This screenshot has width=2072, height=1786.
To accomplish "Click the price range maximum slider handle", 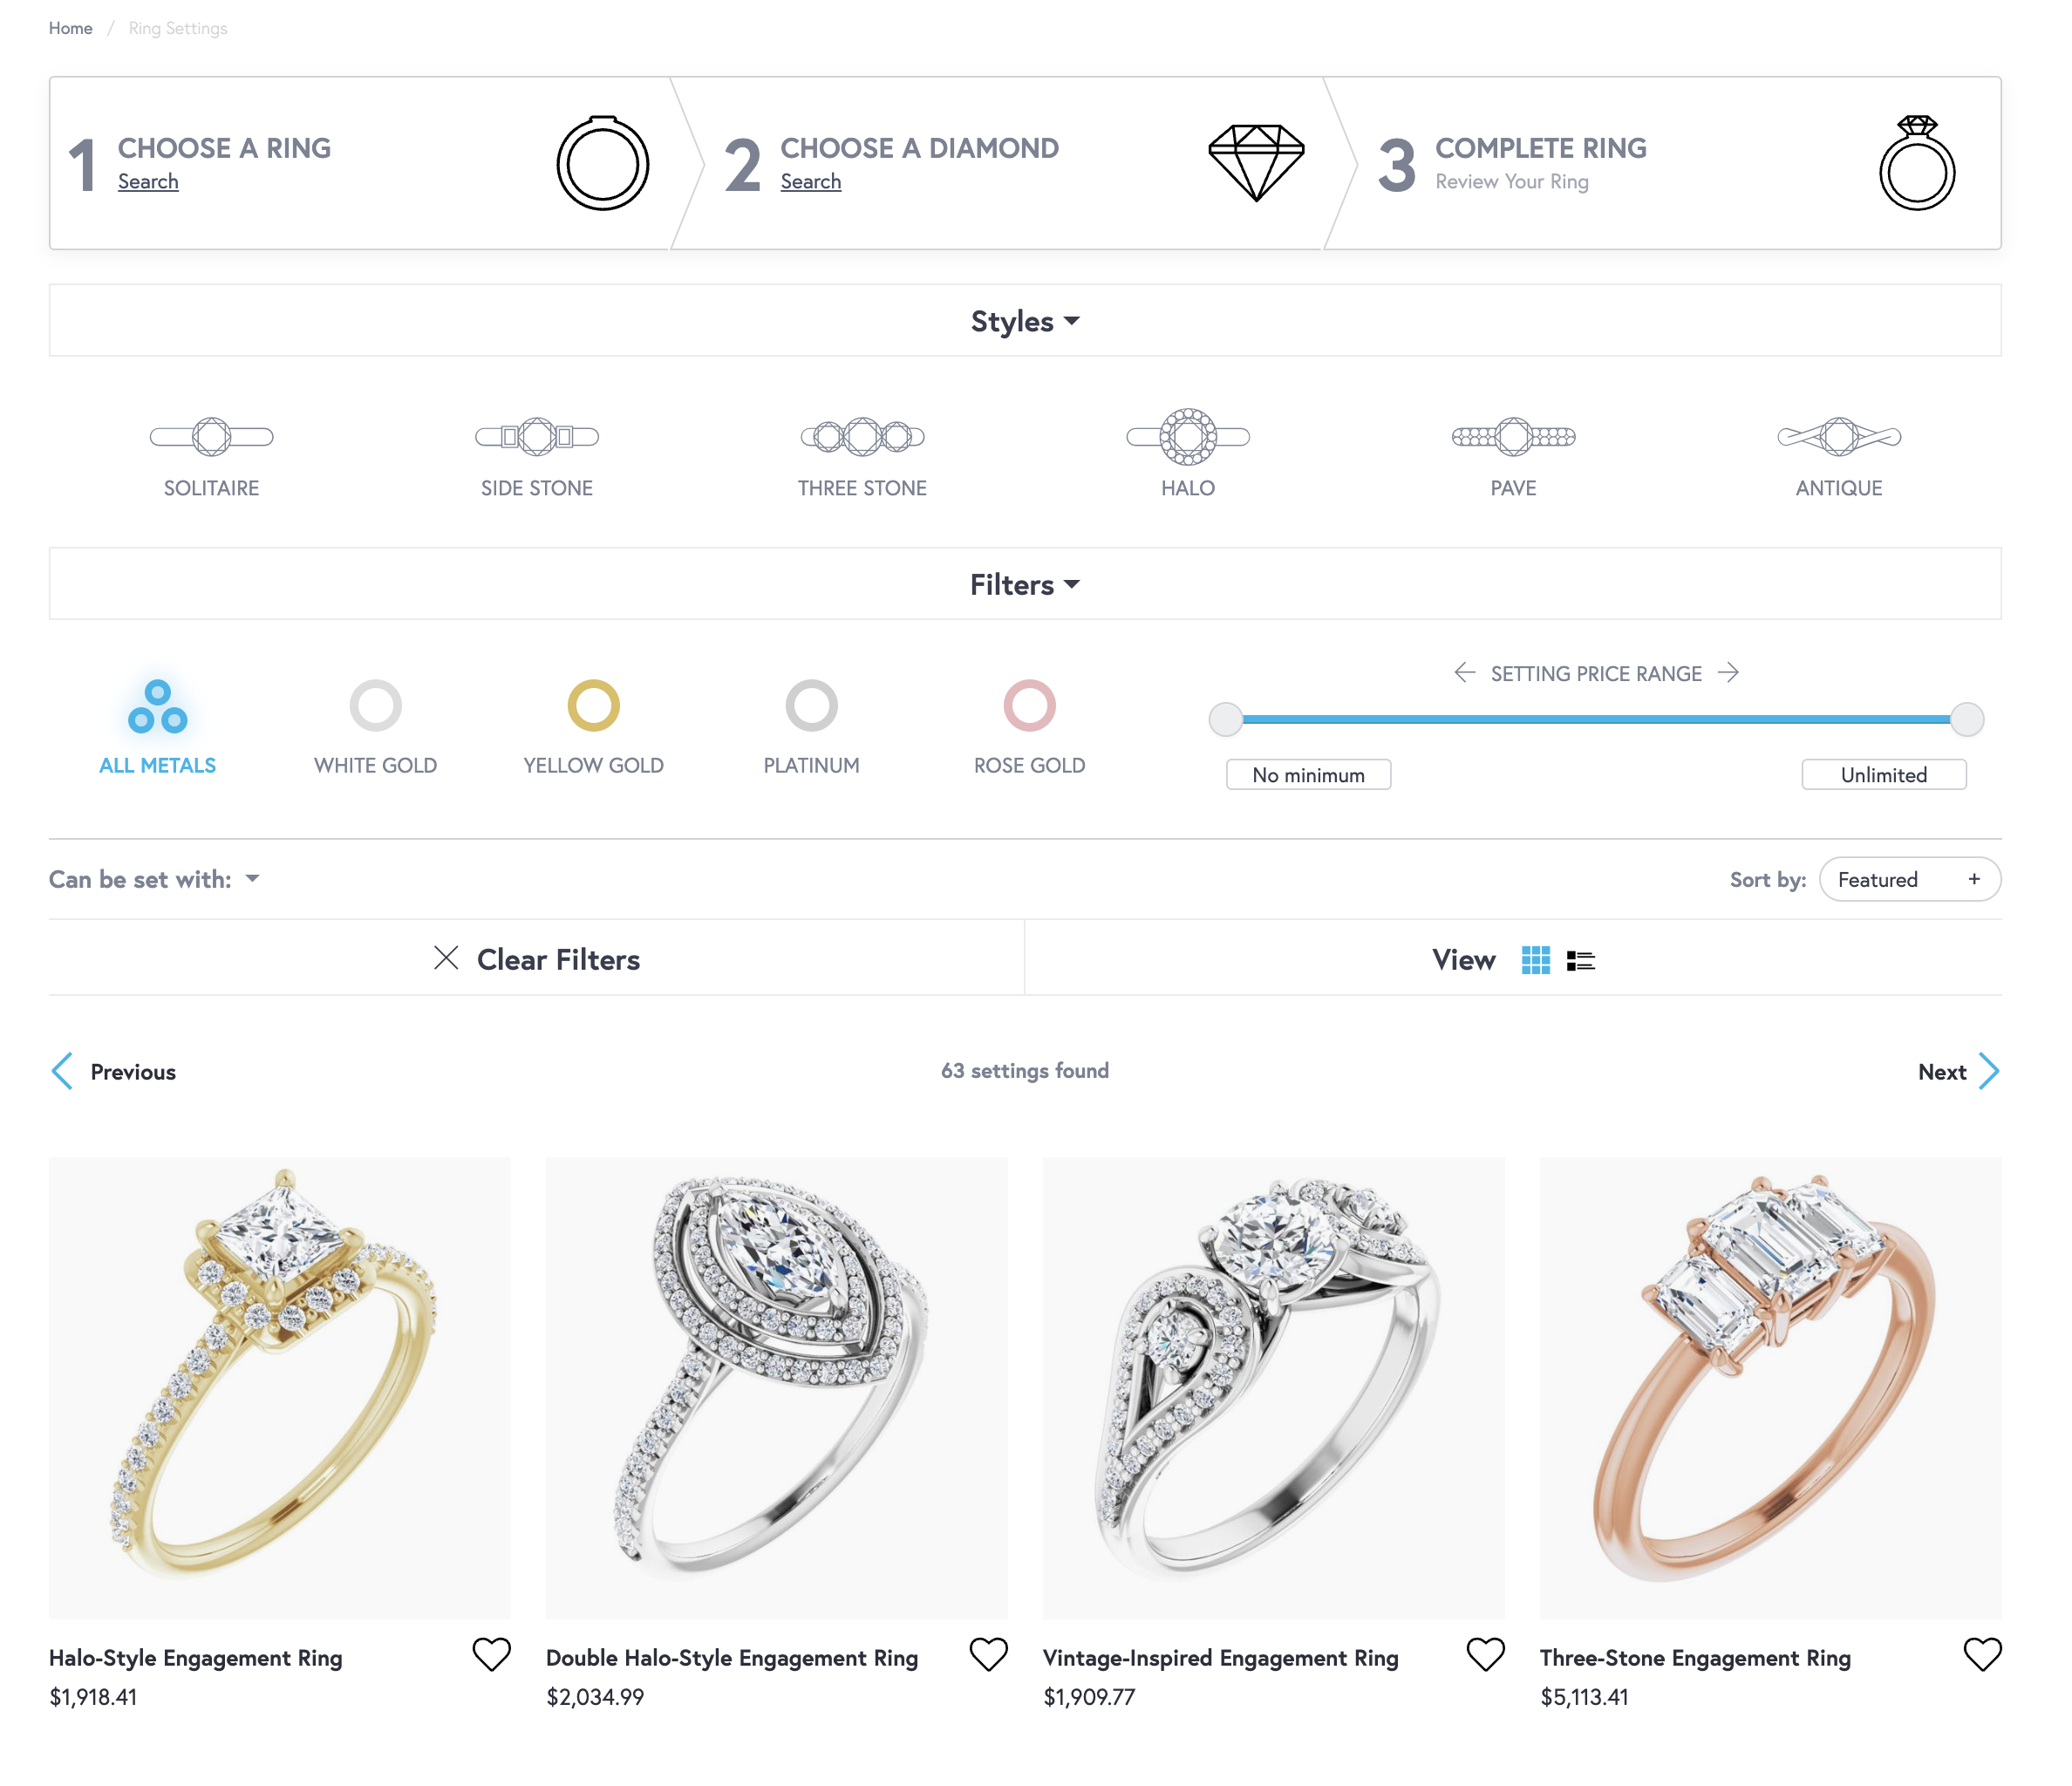I will point(1967,720).
